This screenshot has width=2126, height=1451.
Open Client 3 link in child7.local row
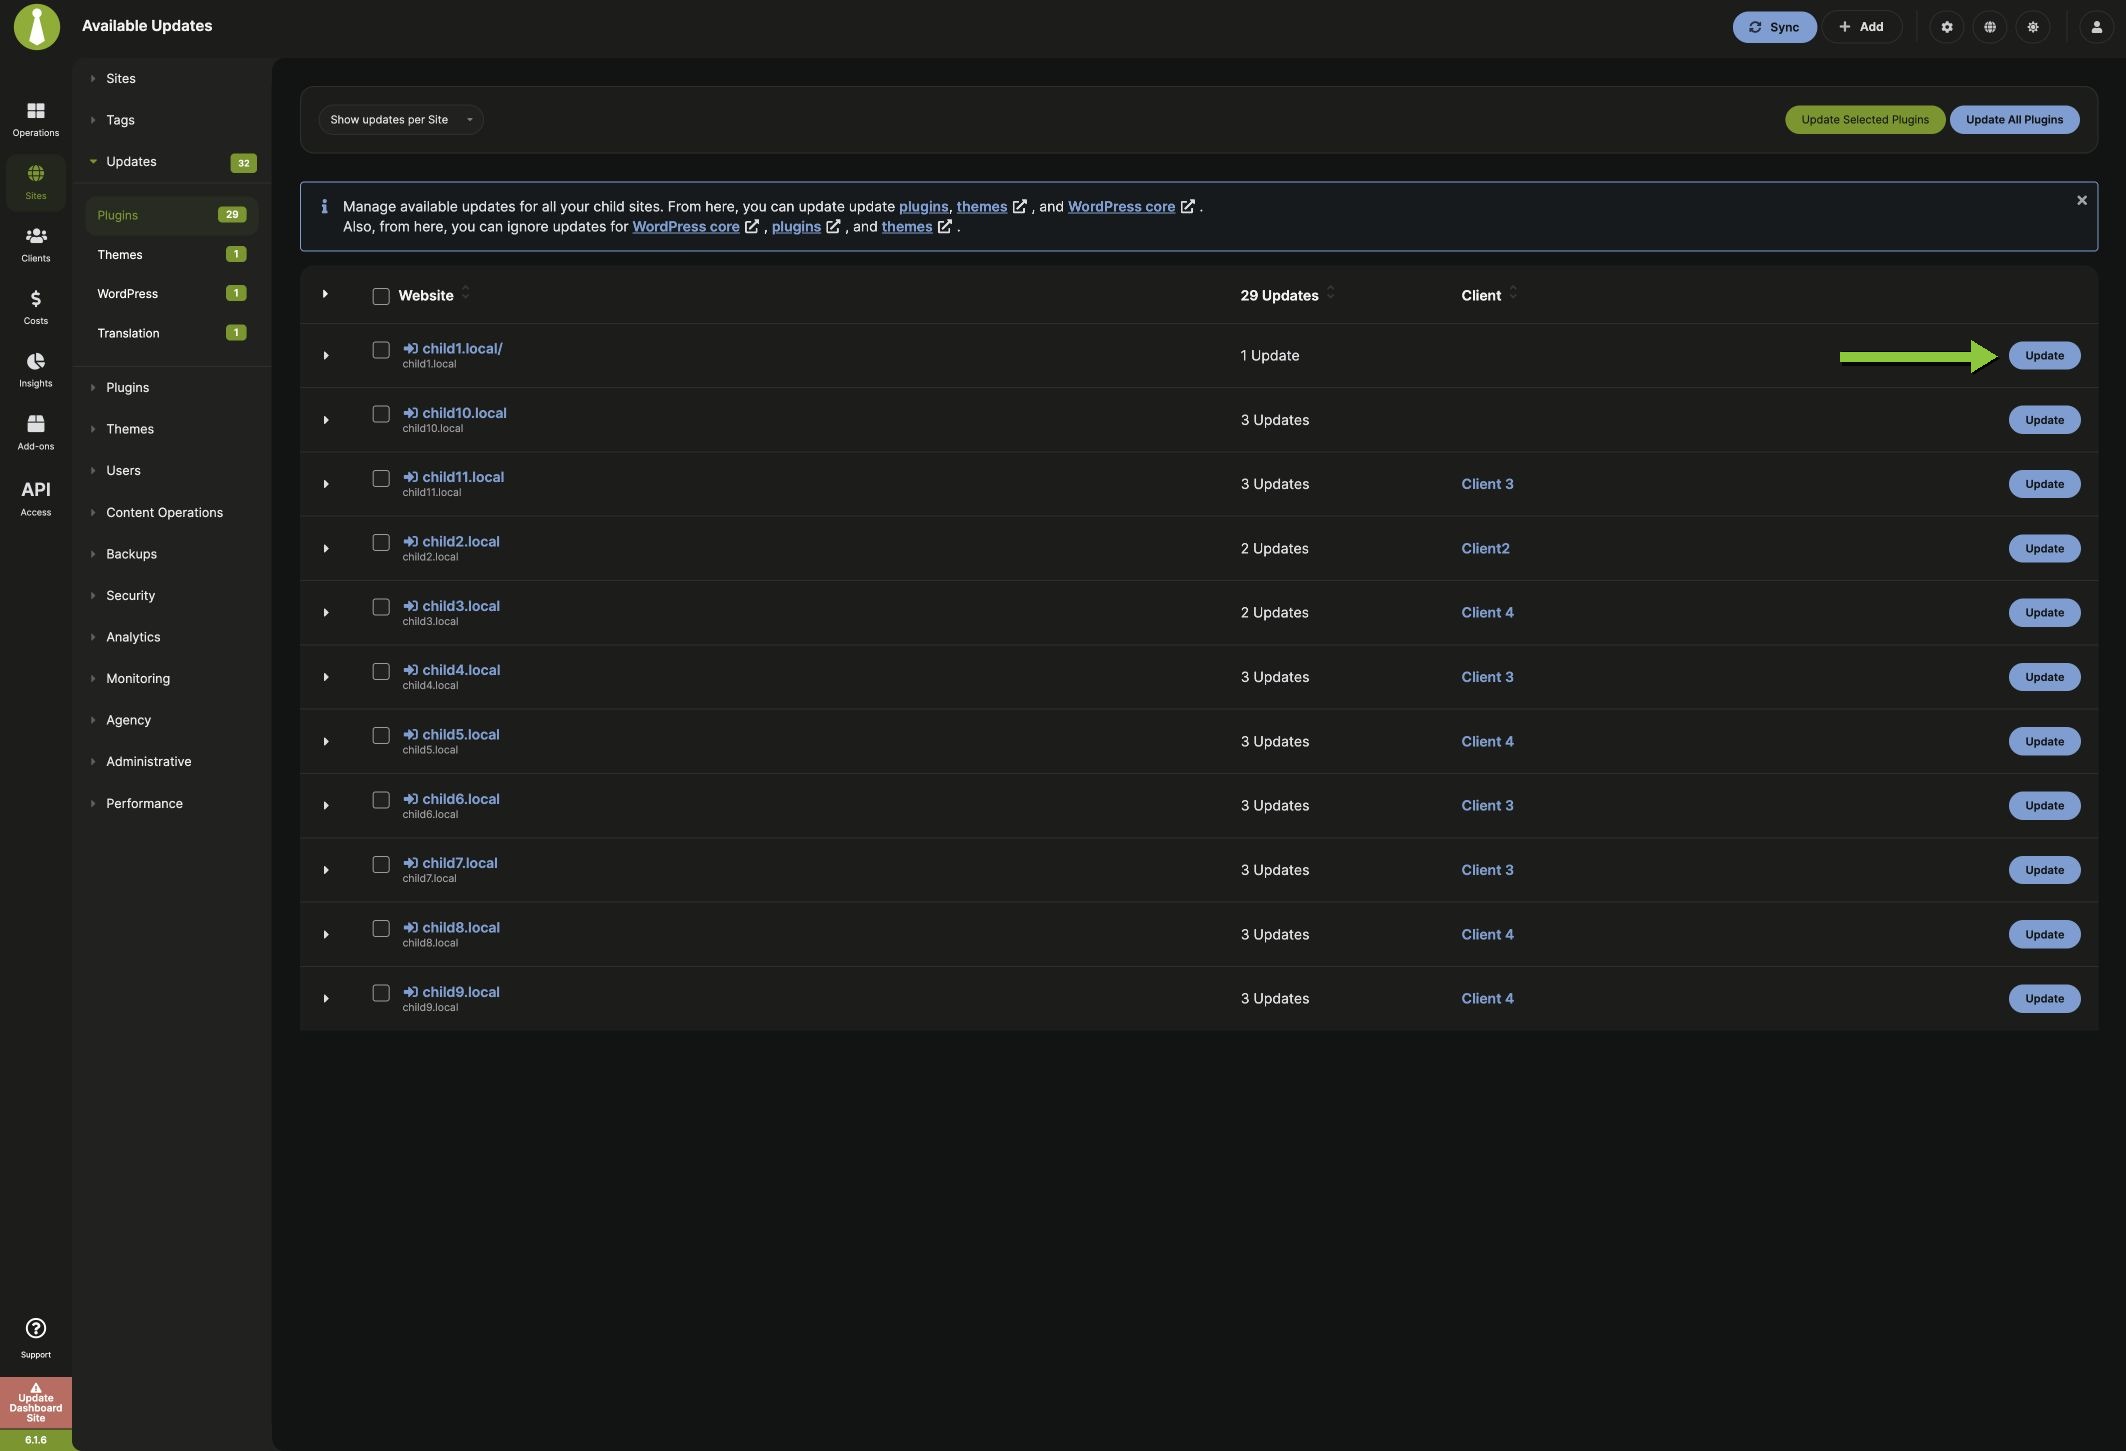1487,870
